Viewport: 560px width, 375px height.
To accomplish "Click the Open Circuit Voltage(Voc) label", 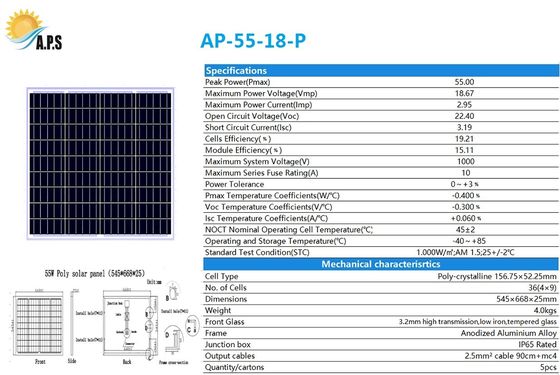I will tap(252, 116).
